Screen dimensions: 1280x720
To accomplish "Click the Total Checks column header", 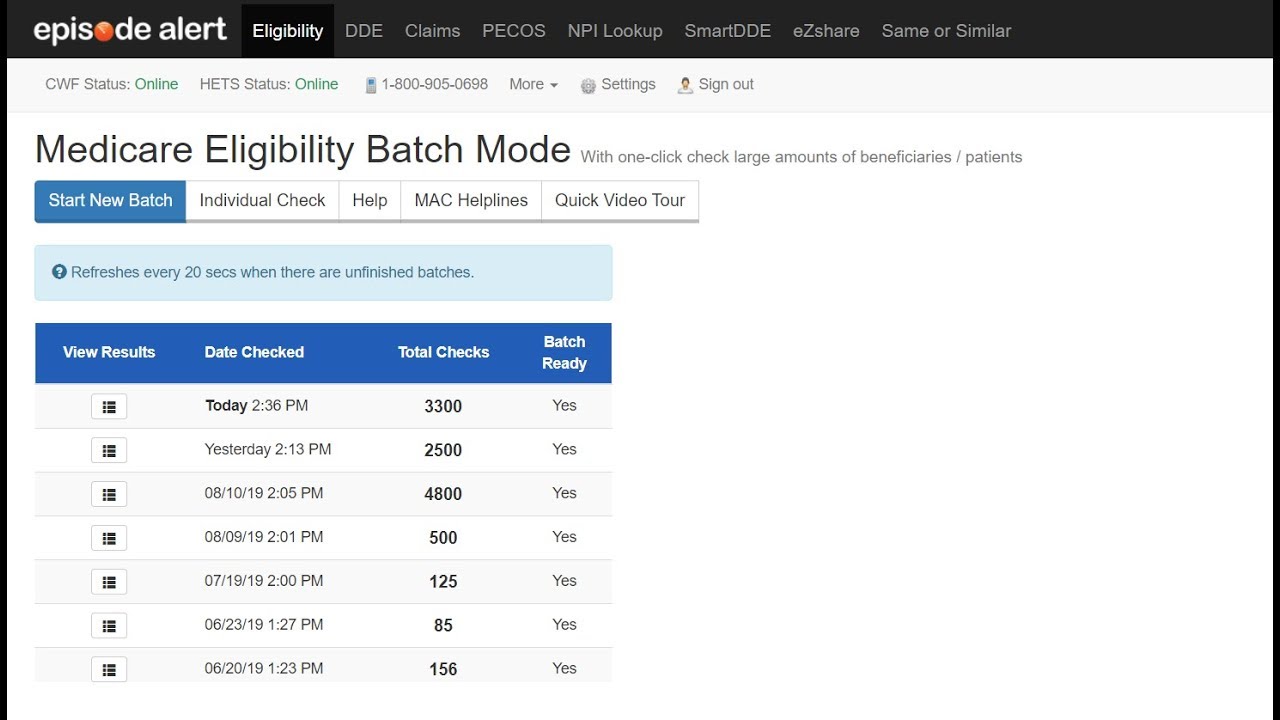I will click(443, 352).
